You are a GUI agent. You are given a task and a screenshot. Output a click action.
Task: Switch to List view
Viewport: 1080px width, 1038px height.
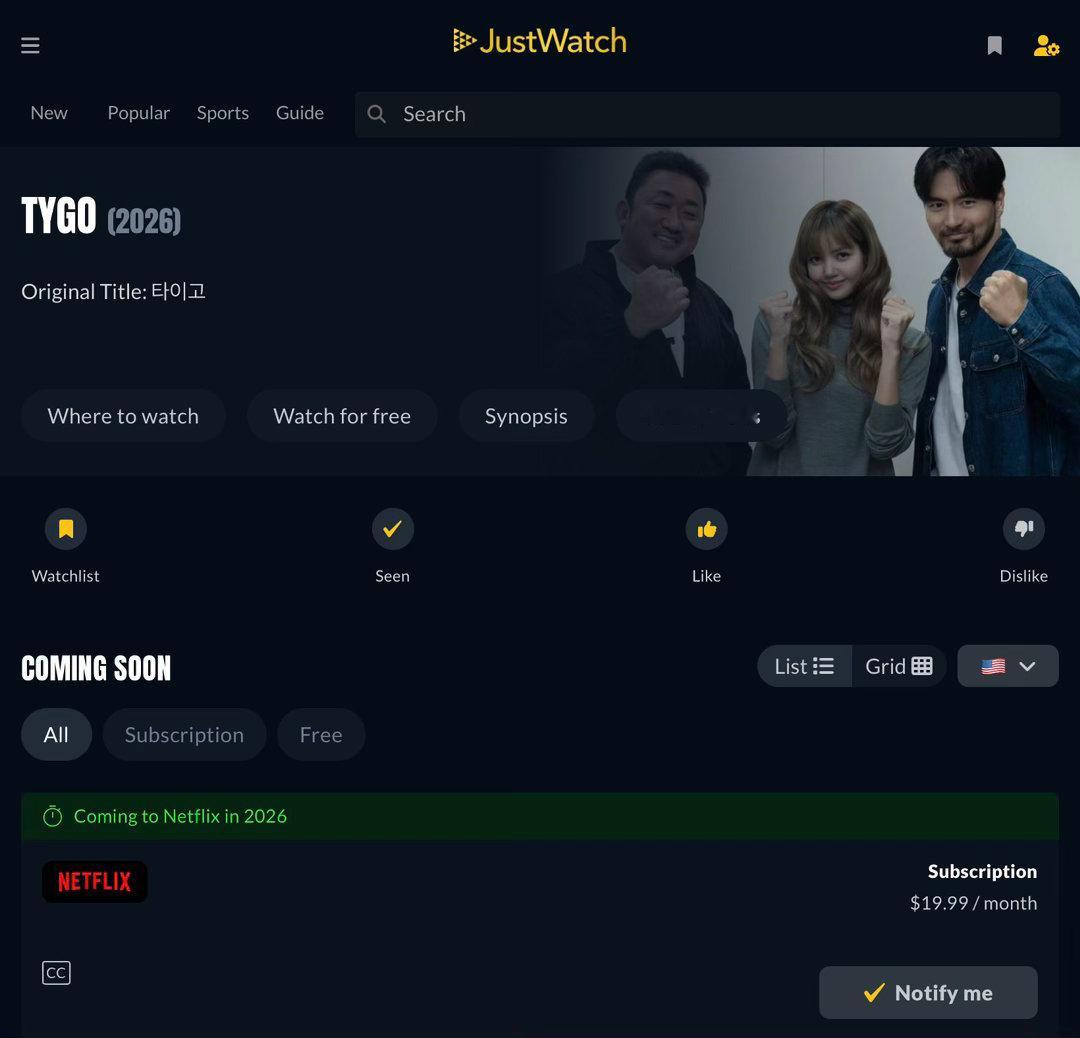pos(804,666)
